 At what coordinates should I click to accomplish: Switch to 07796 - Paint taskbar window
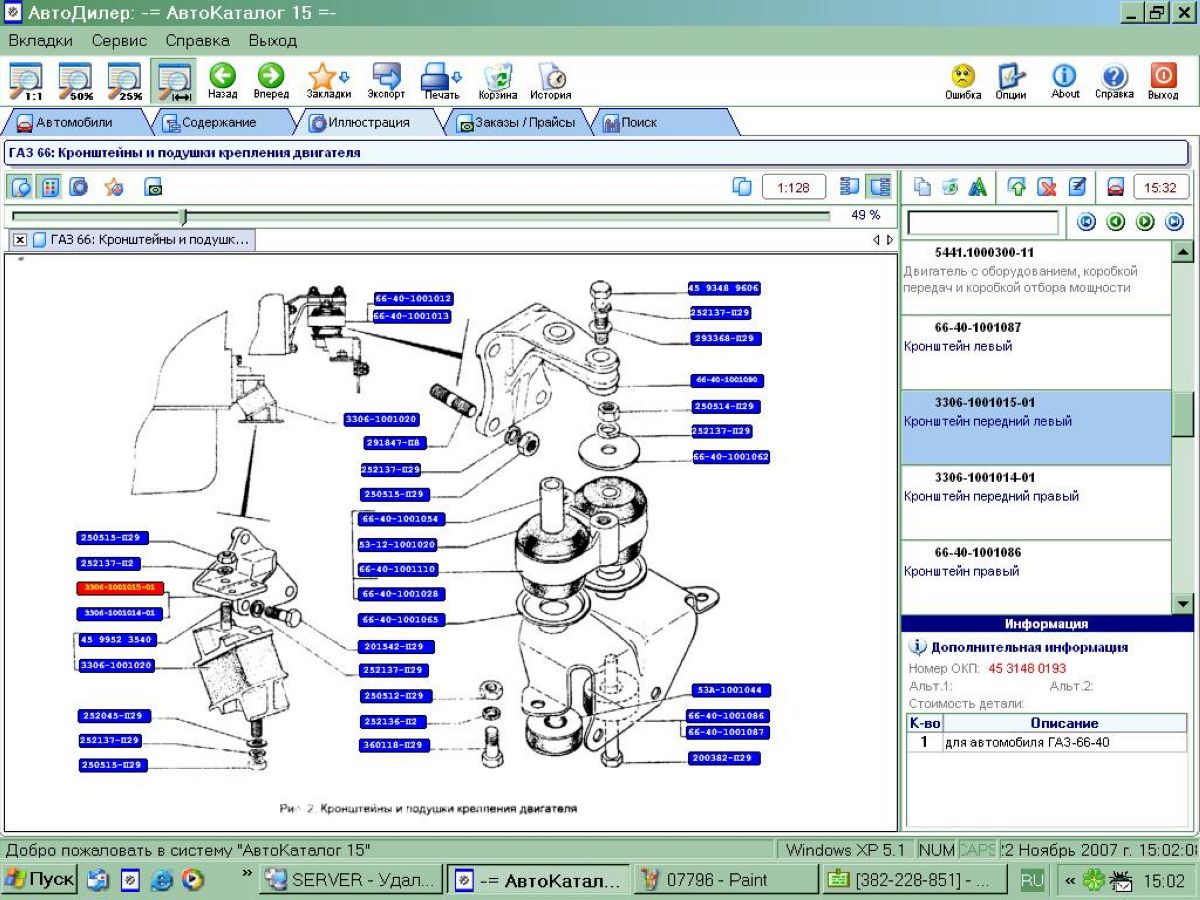pyautogui.click(x=726, y=880)
